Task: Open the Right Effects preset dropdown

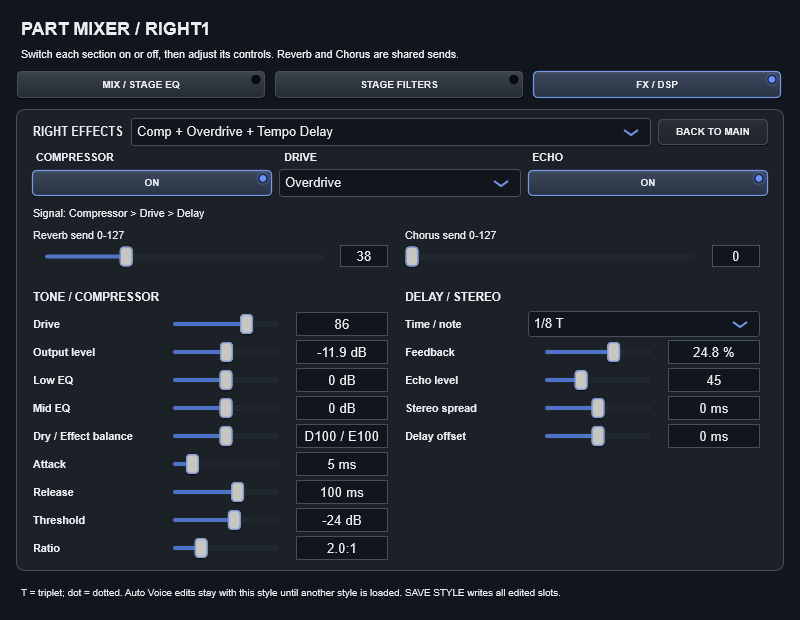Action: click(x=390, y=132)
